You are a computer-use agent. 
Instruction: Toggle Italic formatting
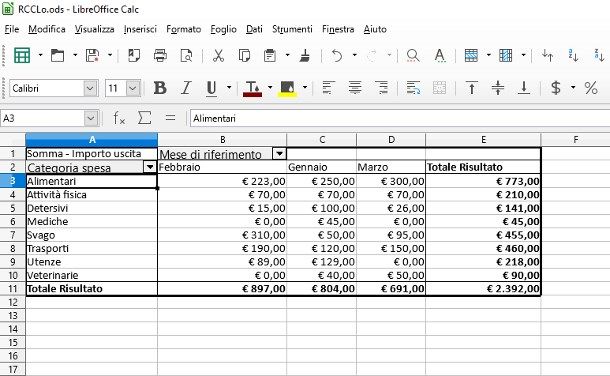coord(186,88)
